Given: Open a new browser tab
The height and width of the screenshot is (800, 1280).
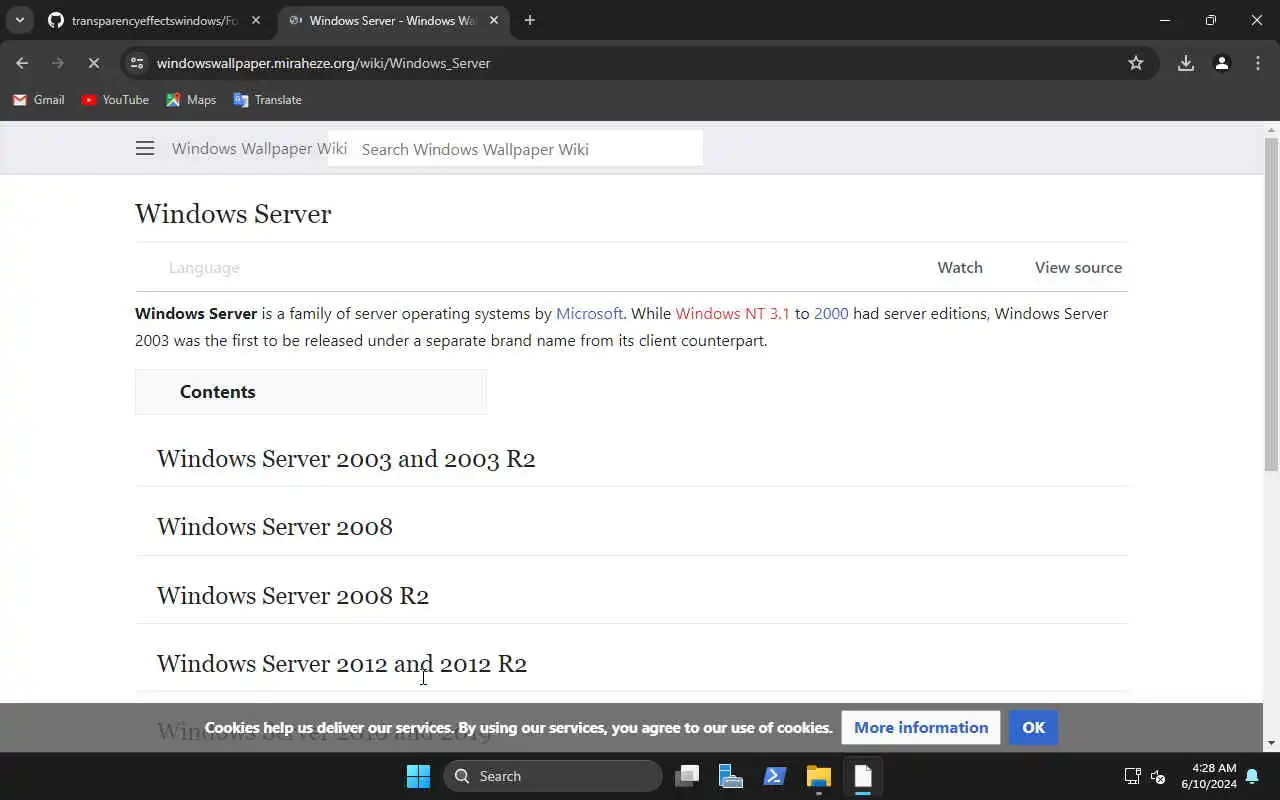Looking at the screenshot, I should point(530,20).
